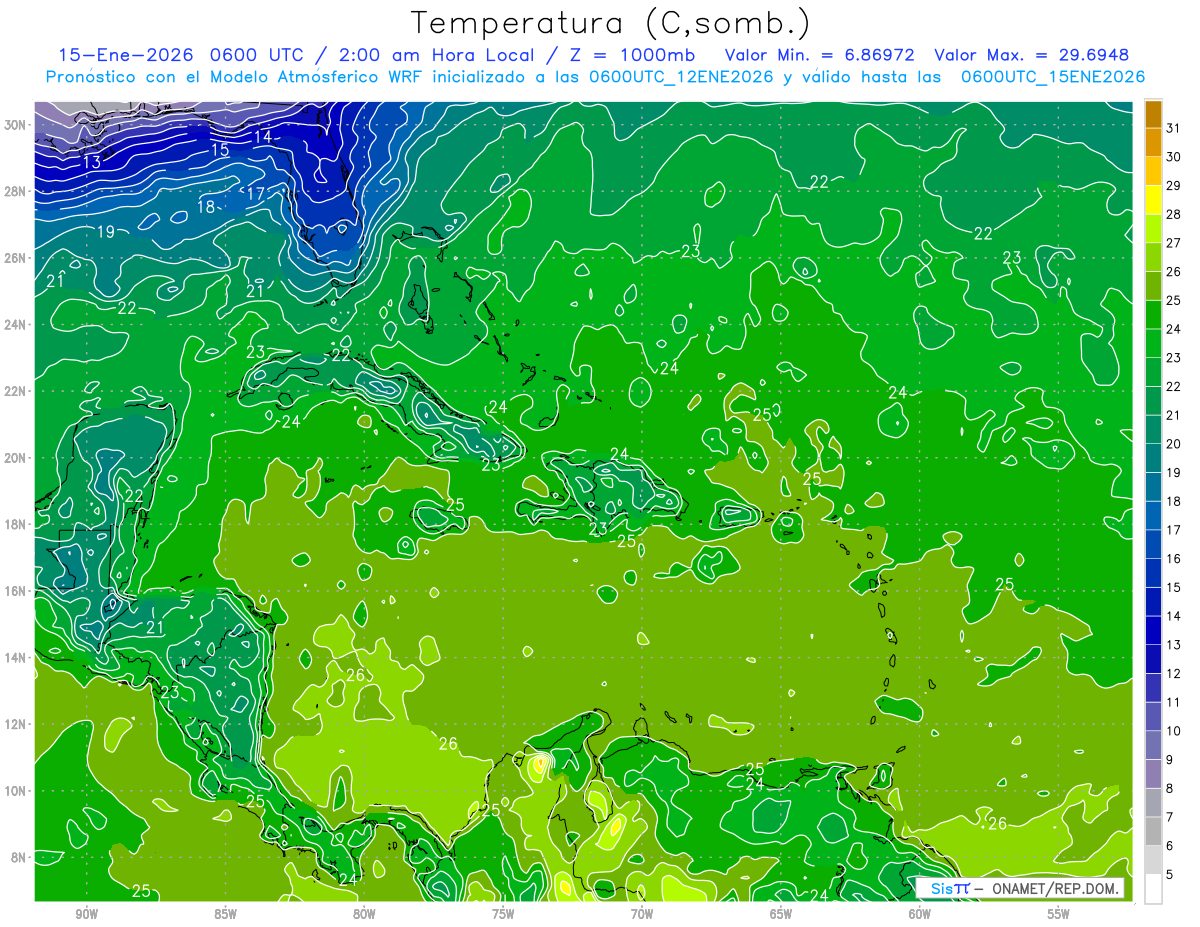Image resolution: width=1200 pixels, height=927 pixels.
Task: Click the '15' contour label on the map
Action: click(220, 150)
